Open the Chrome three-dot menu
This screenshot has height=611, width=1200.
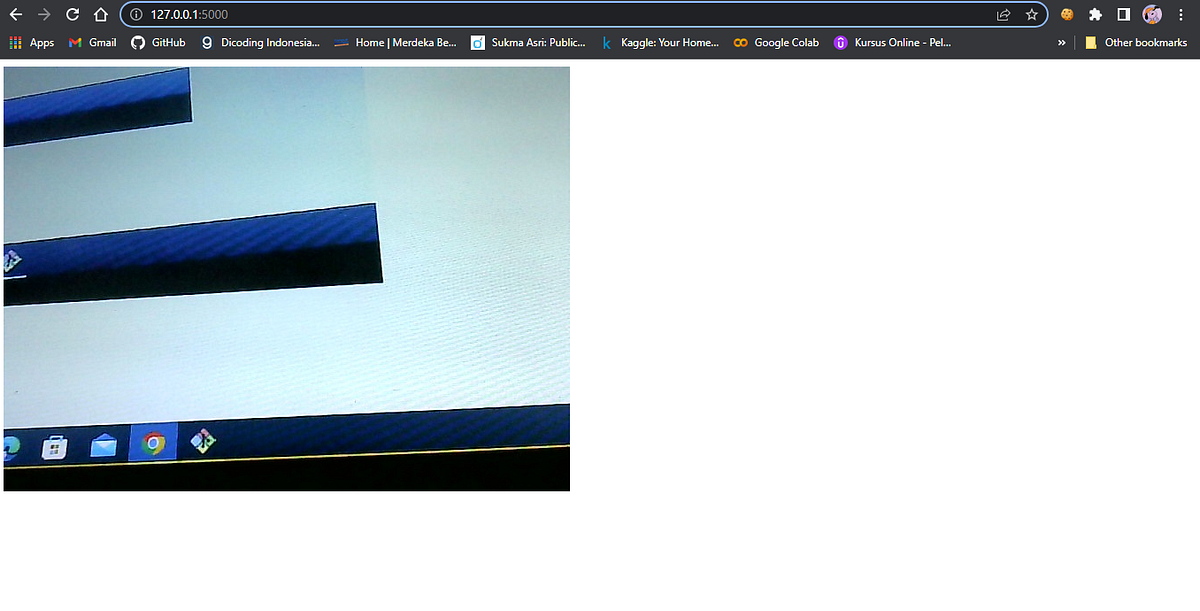pos(1181,14)
